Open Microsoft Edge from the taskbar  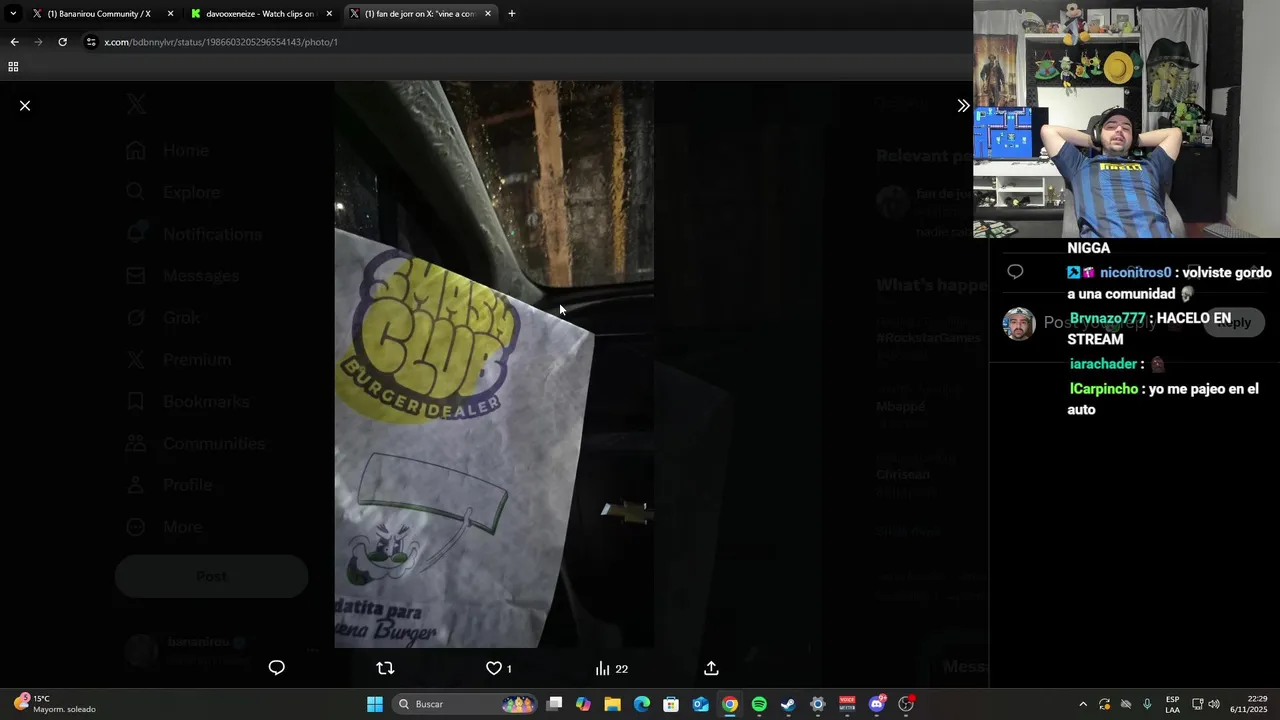(642, 704)
